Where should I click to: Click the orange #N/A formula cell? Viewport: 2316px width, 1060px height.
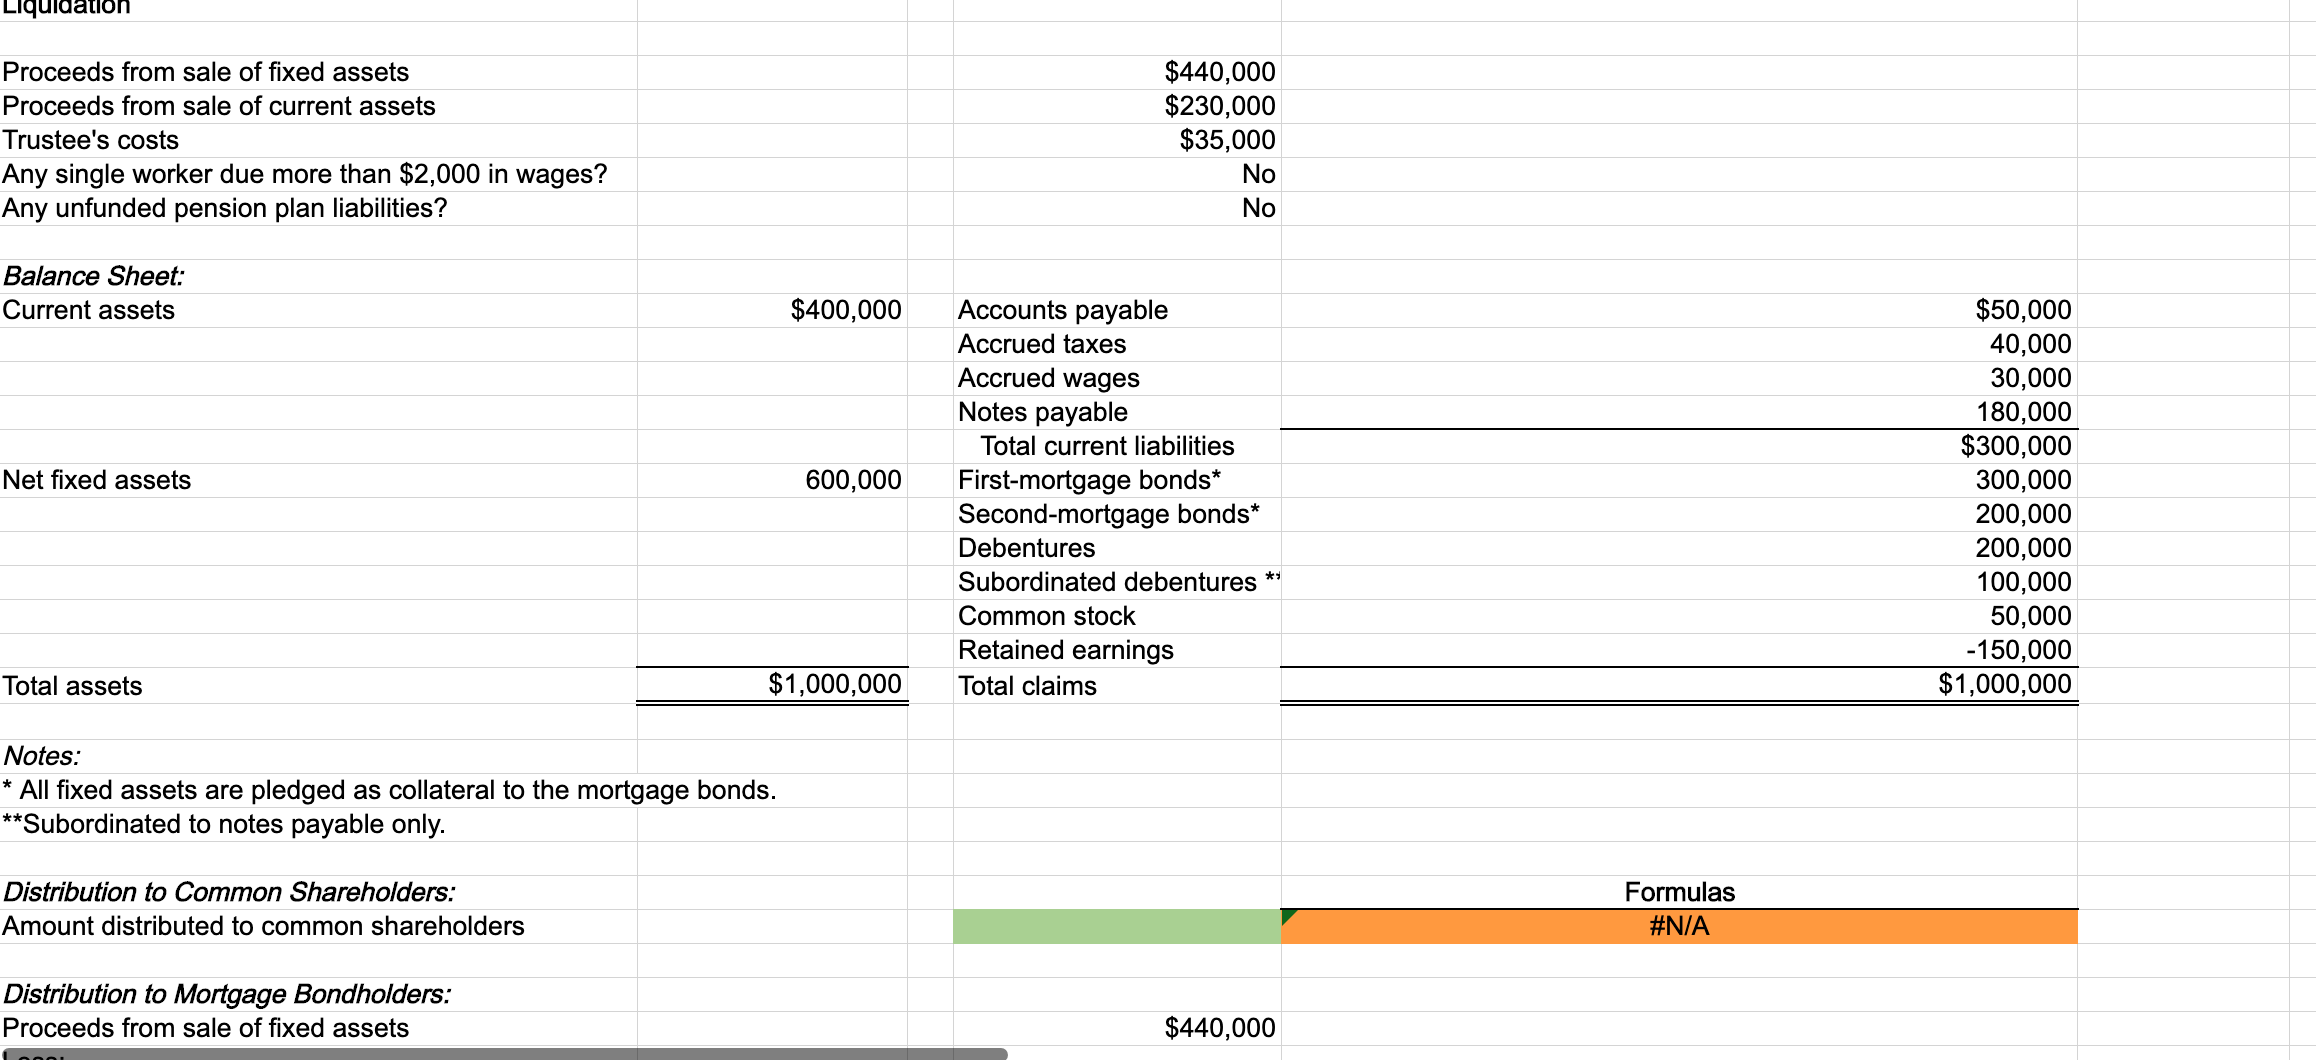1680,926
